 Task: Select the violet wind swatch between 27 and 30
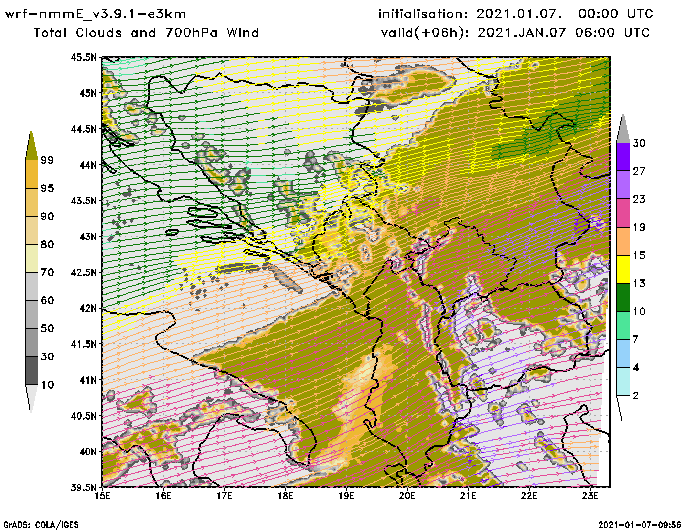(x=623, y=157)
